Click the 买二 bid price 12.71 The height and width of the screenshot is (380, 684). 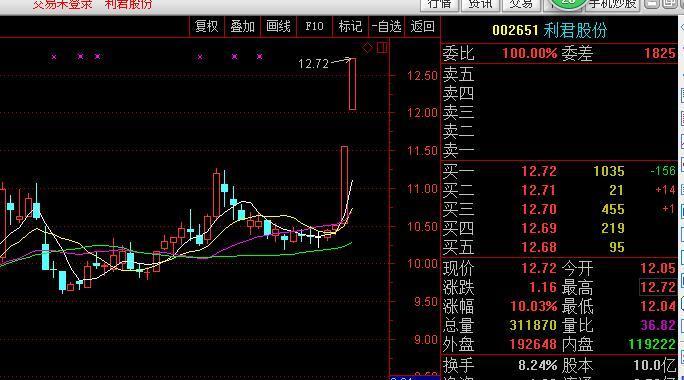click(539, 190)
